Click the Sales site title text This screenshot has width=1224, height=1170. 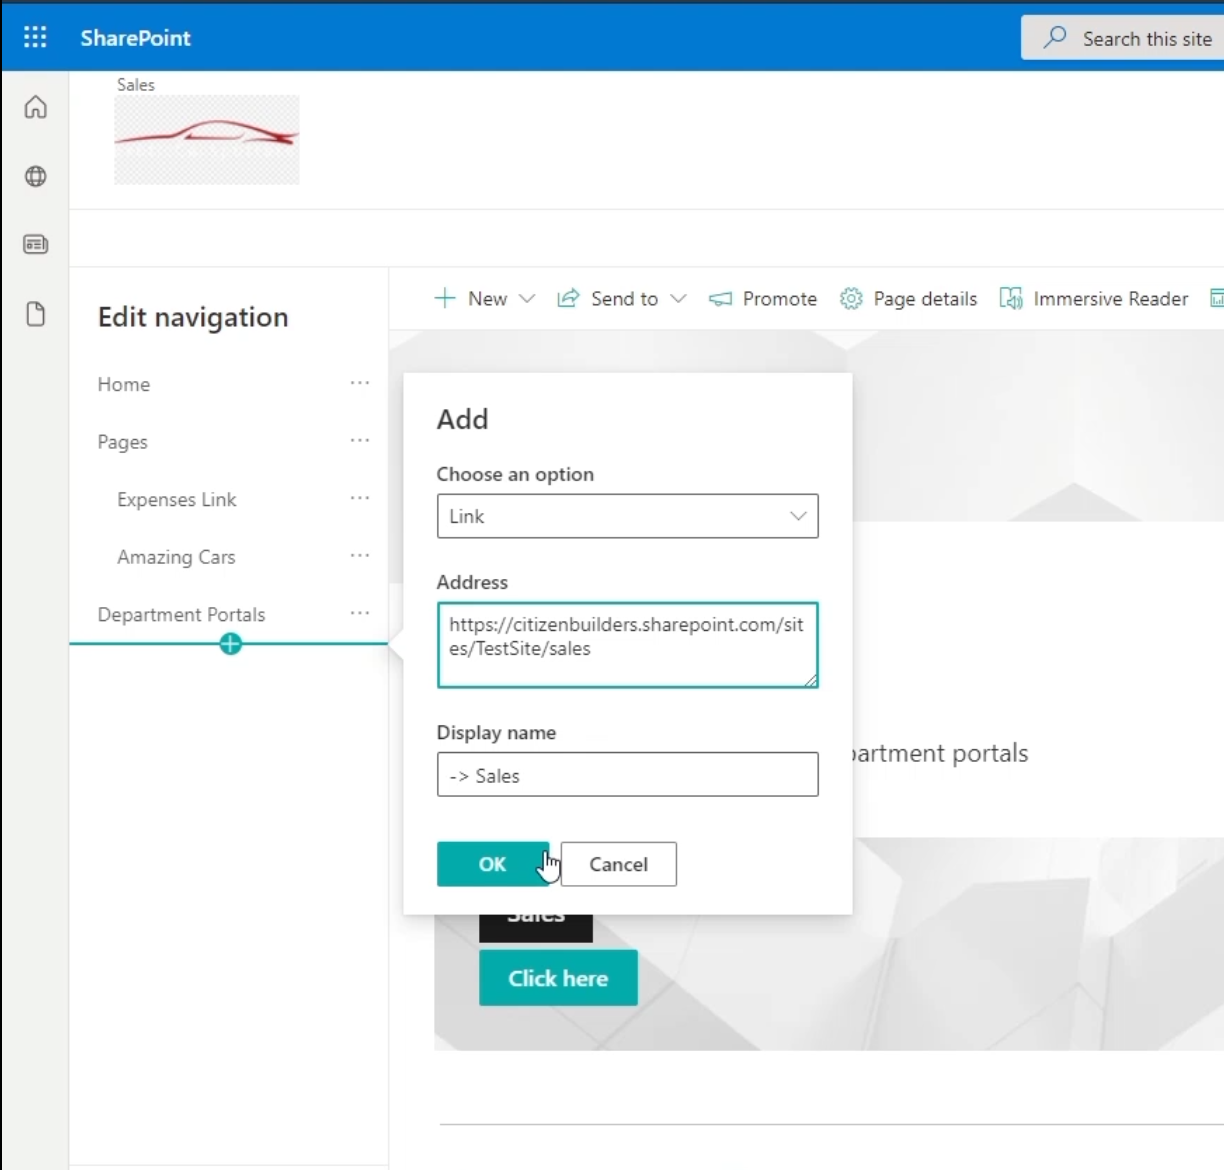point(136,85)
